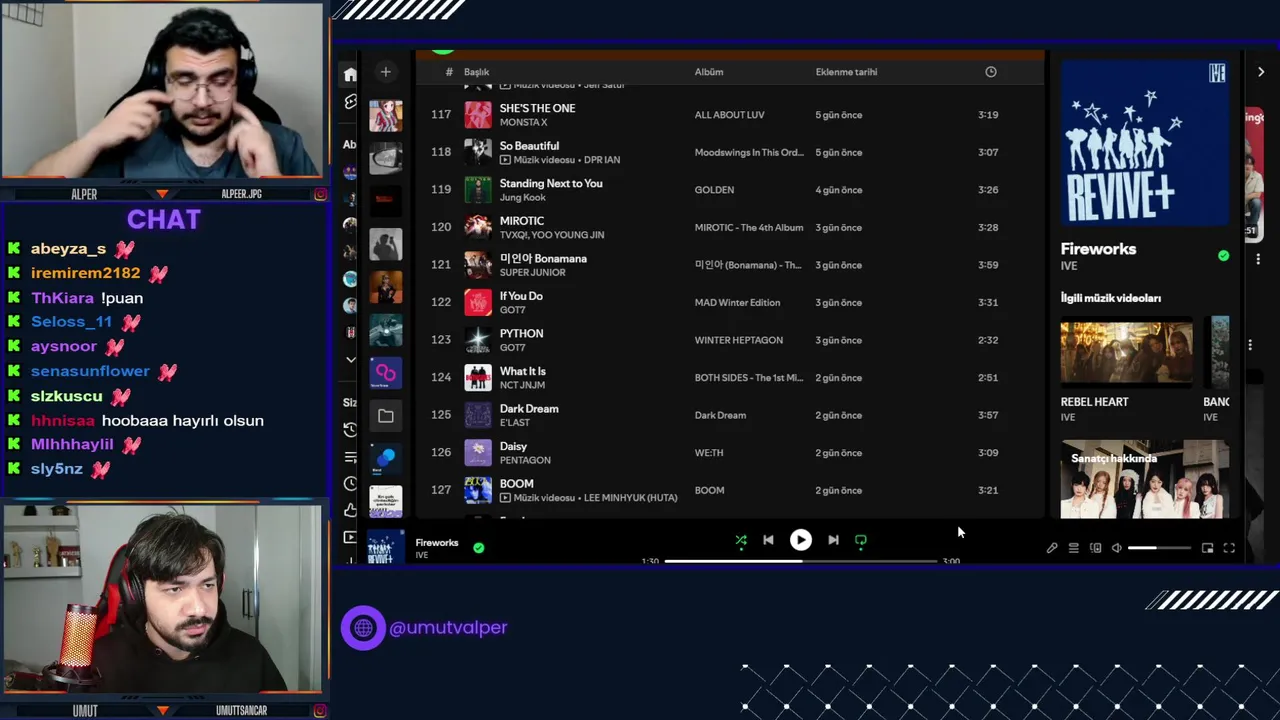Open the REVIVE+ album artwork in right panel
1280x720 pixels.
[x=1145, y=143]
